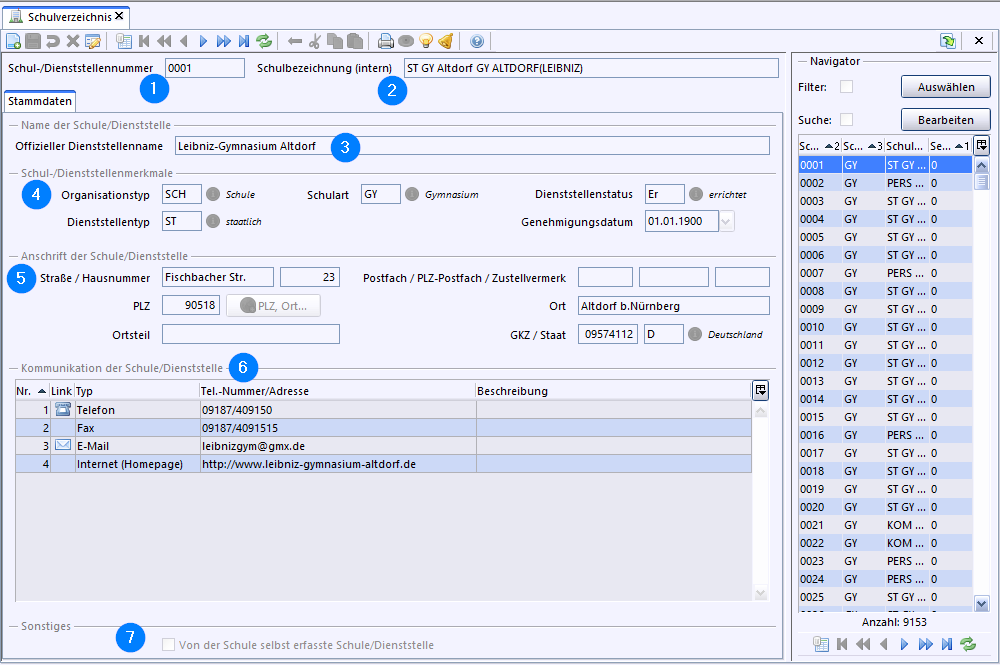Check 'Von der Schule selbst erfasste Schule/Dienststelle'
The width and height of the screenshot is (1000, 666).
[x=169, y=645]
